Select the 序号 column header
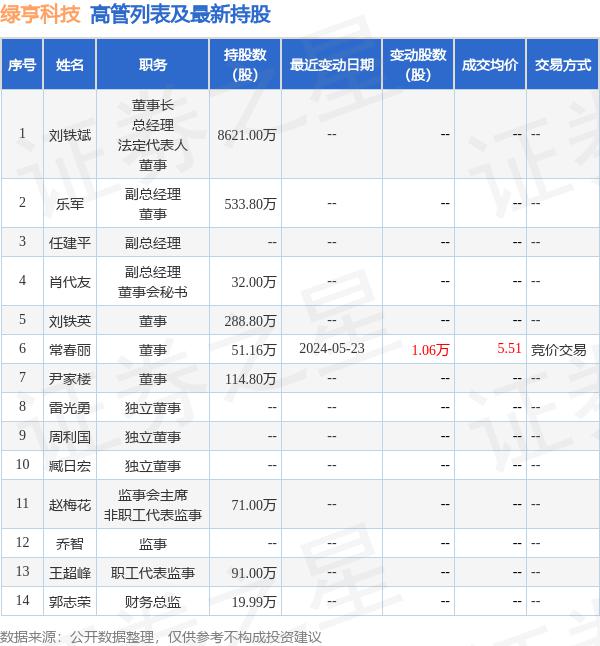 tap(22, 65)
